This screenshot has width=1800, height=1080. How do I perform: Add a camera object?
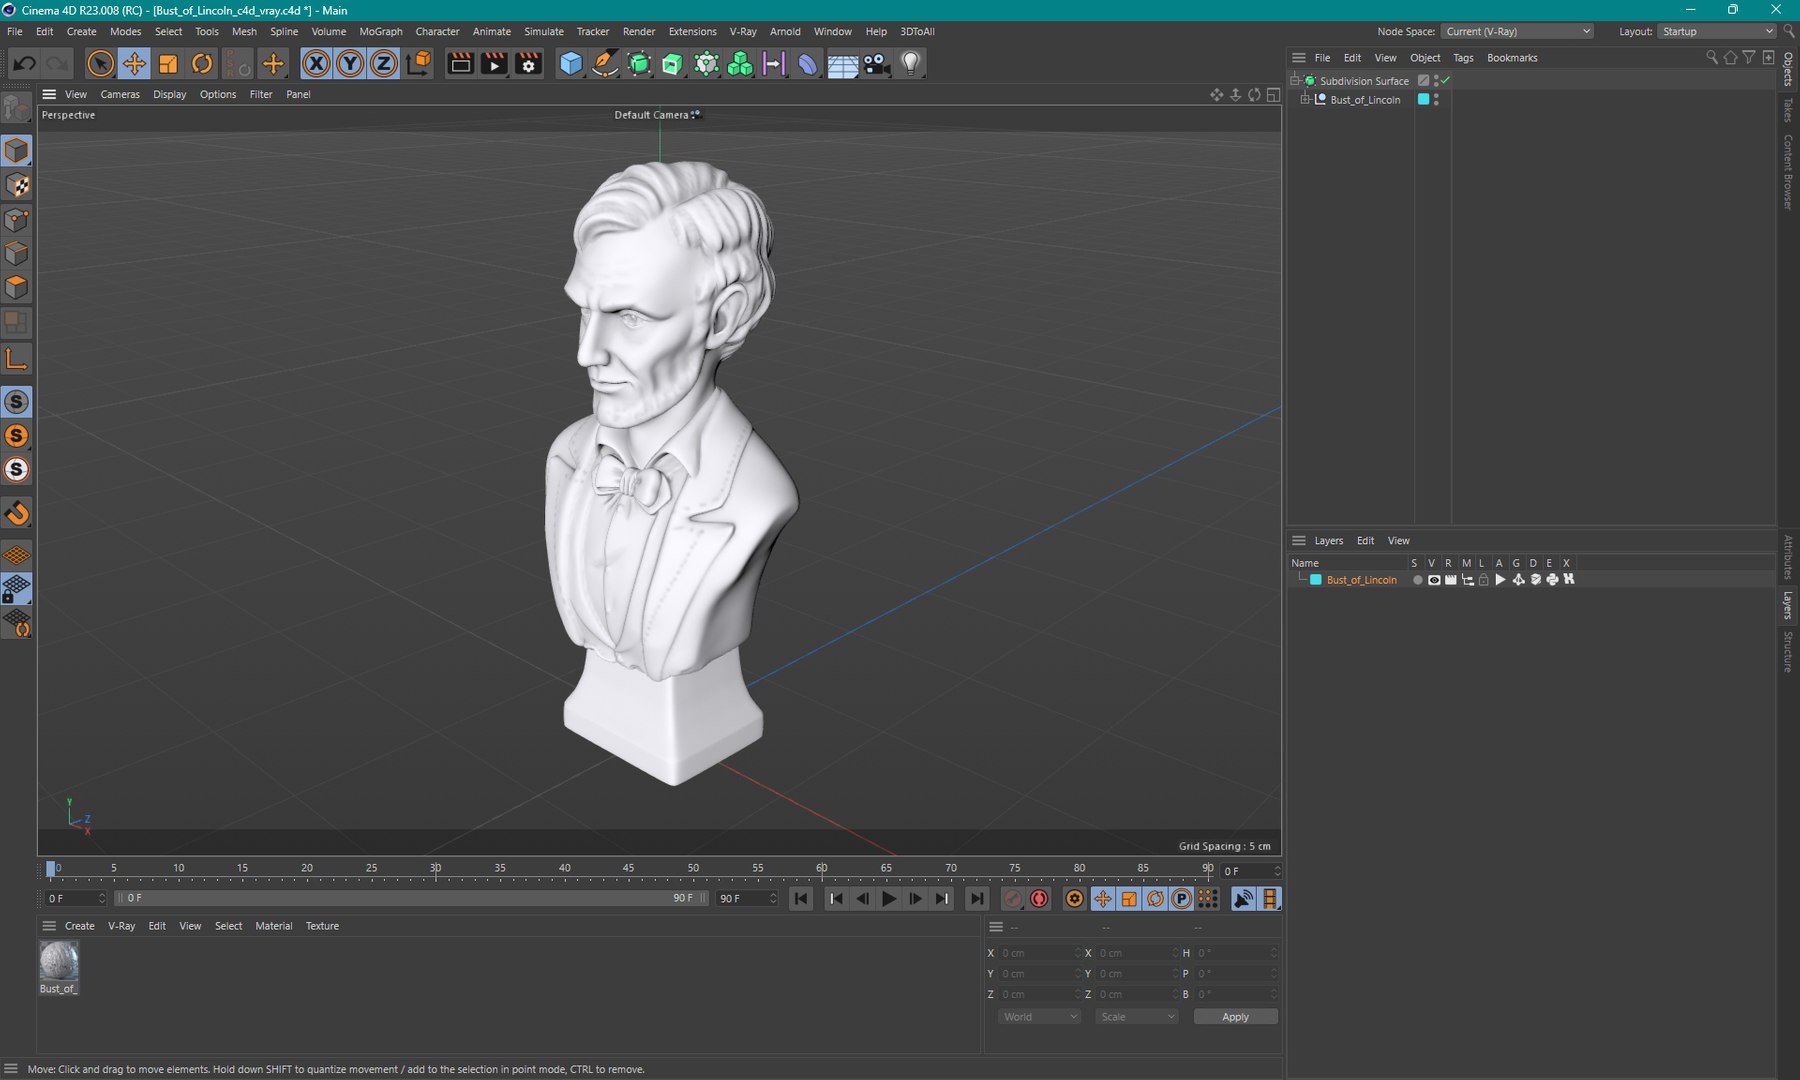[x=876, y=64]
